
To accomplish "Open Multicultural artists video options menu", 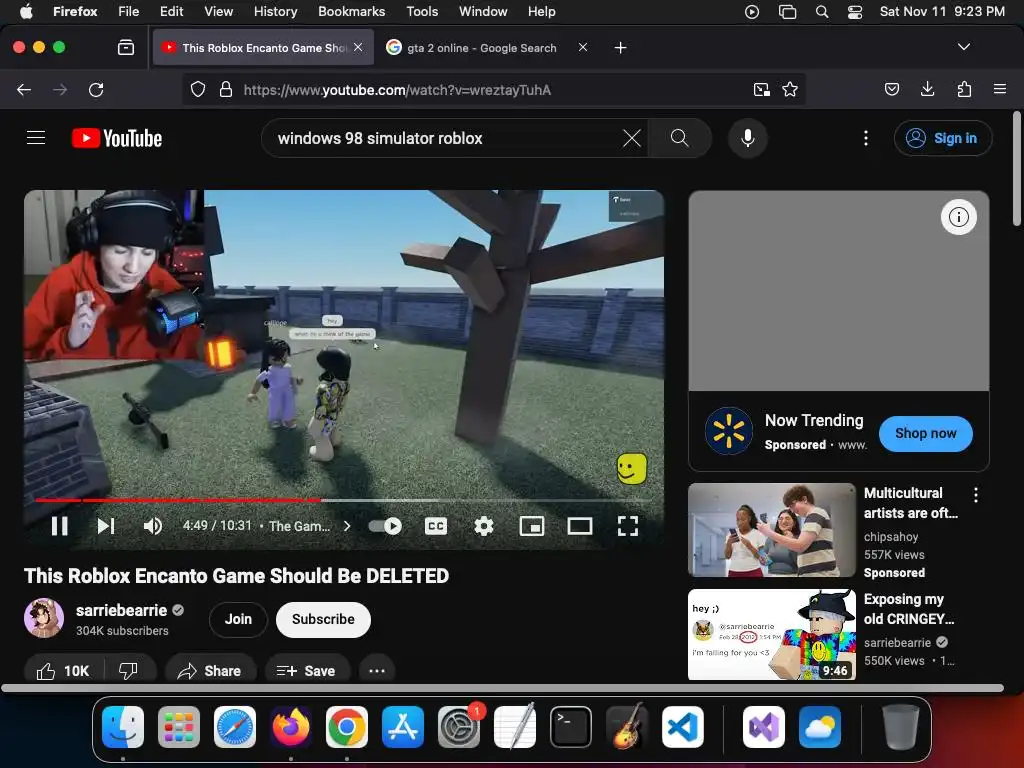I will click(x=976, y=495).
